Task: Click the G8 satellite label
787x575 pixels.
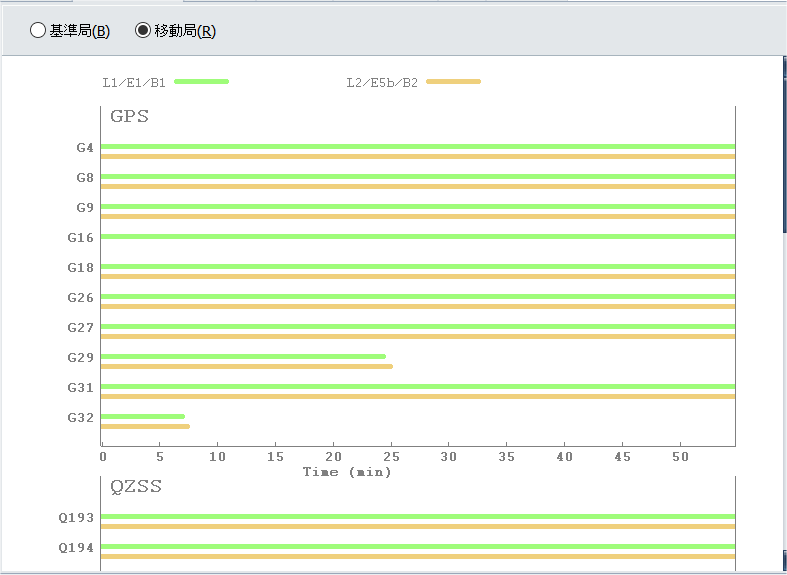Action: point(85,178)
